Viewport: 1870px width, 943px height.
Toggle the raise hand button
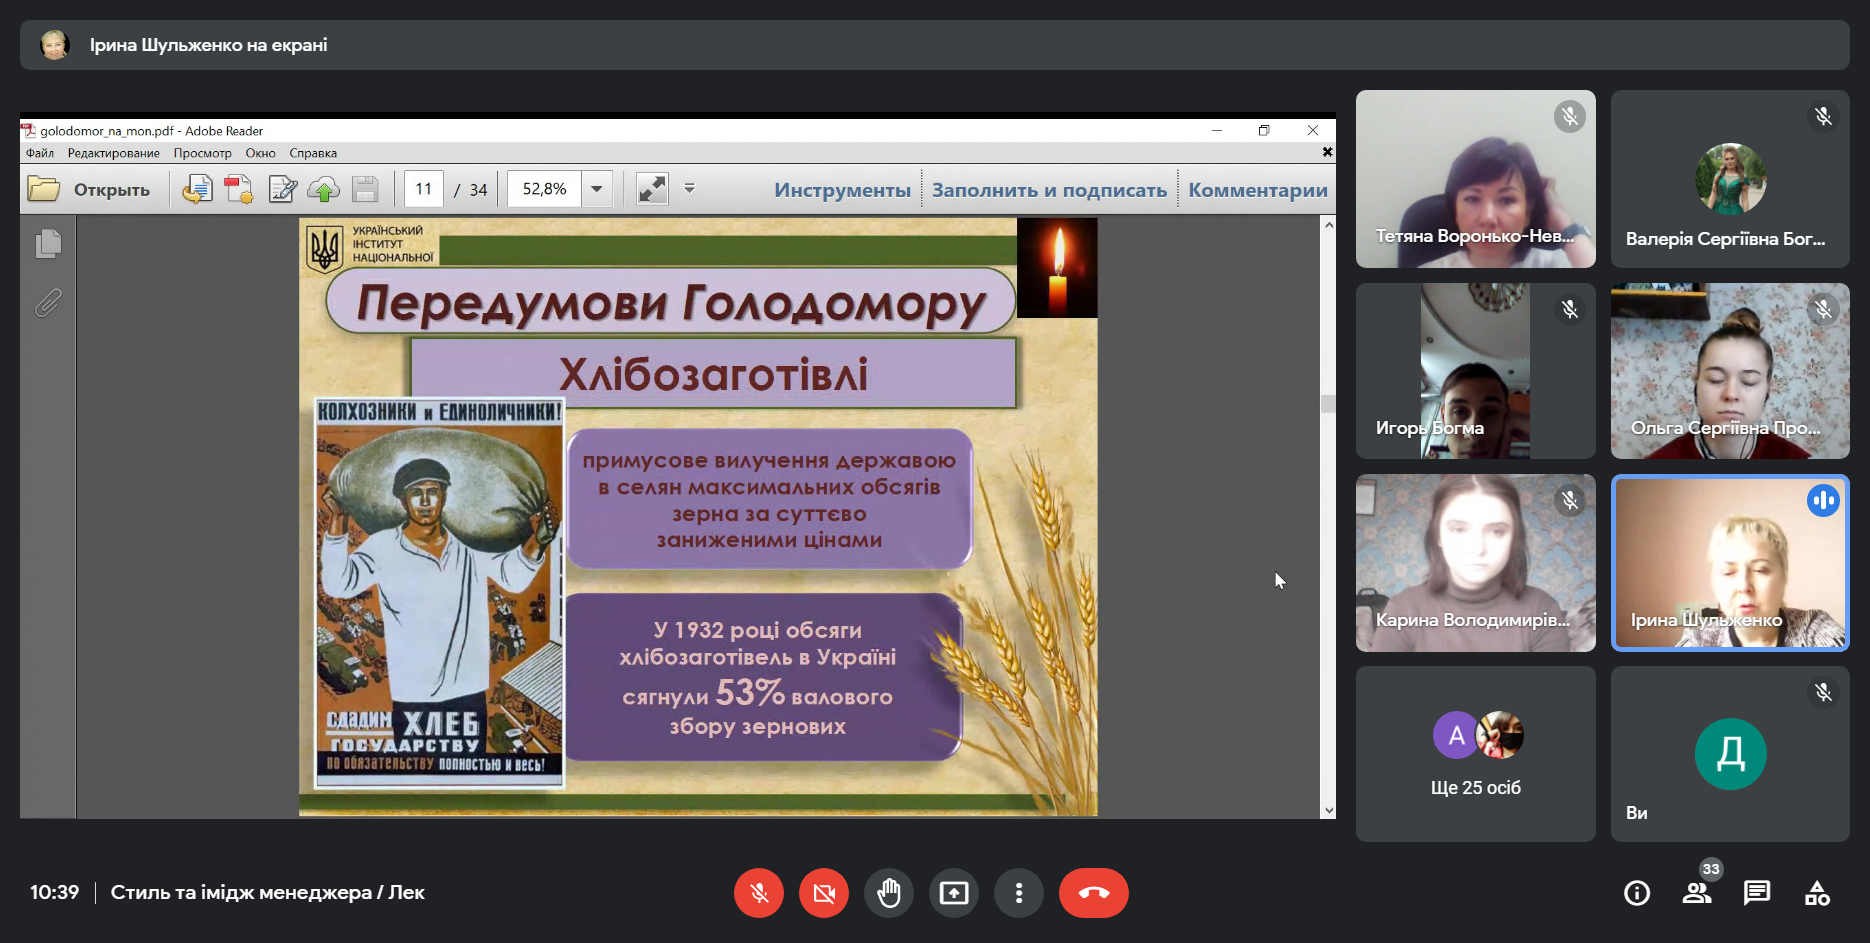click(889, 893)
